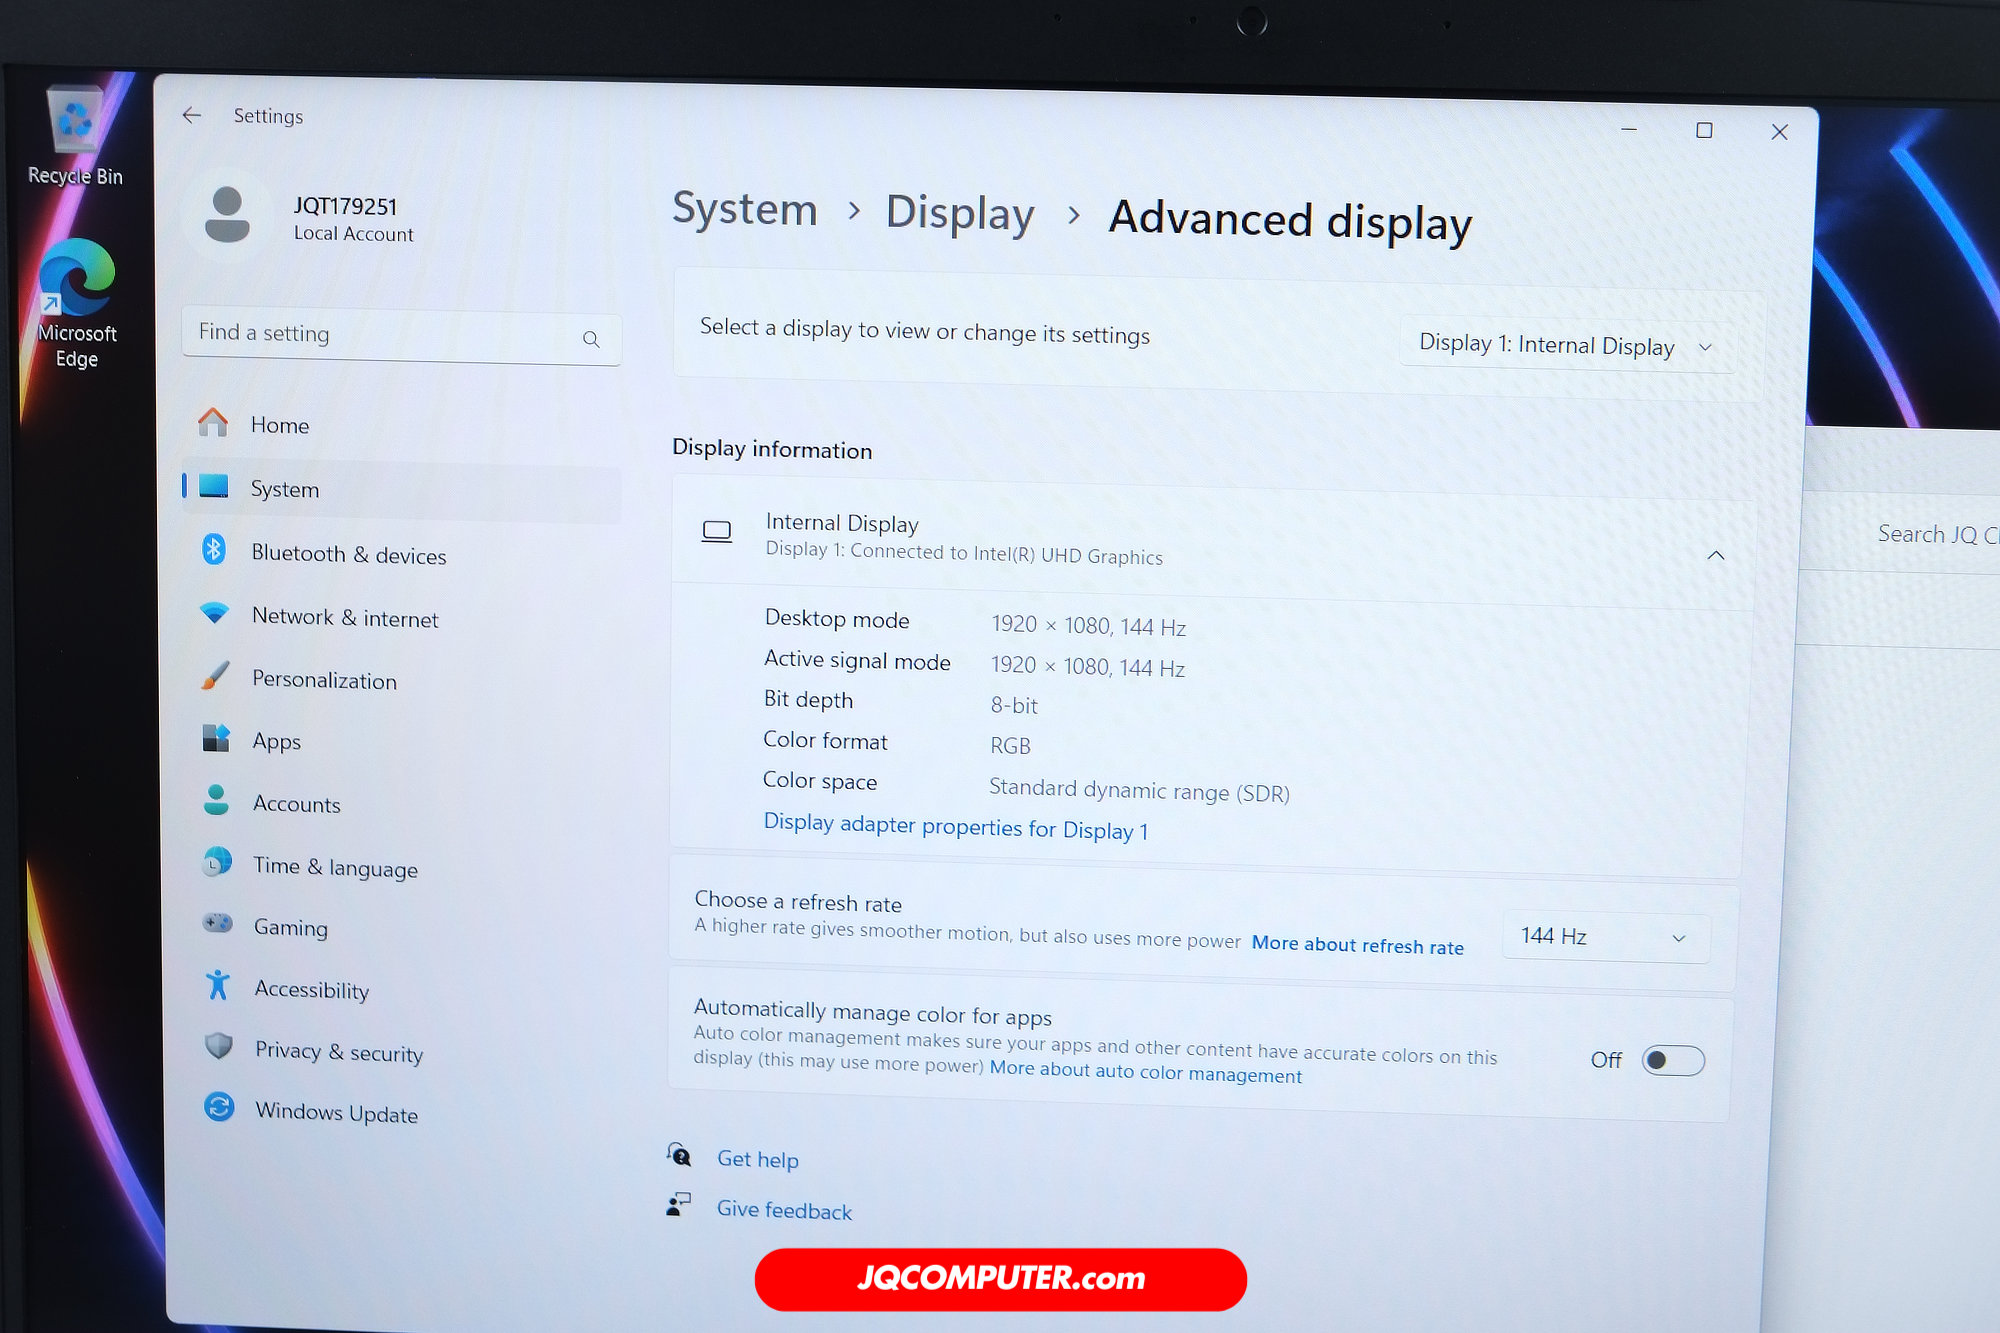Click the Time & language globe icon
The image size is (2000, 1333).
pyautogui.click(x=217, y=861)
